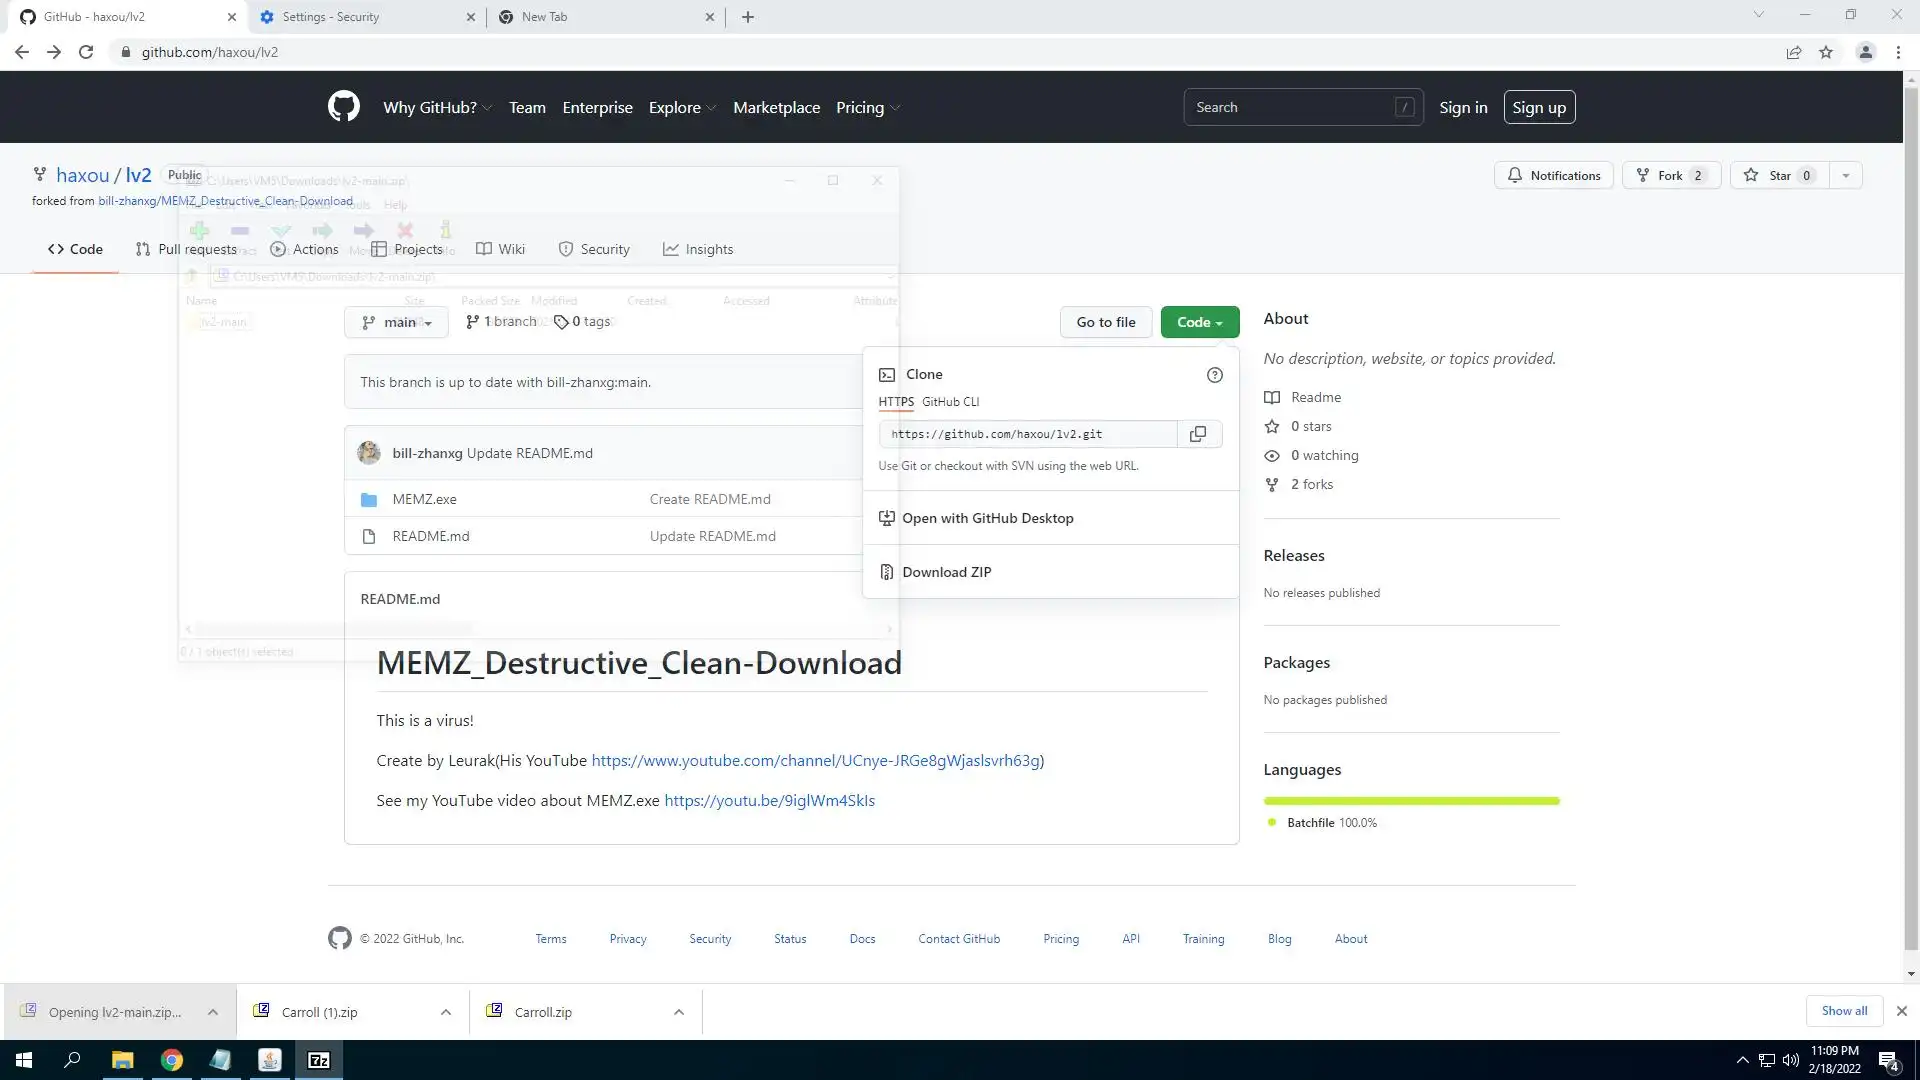This screenshot has height=1080, width=1920.
Task: Open the Leurak YouTube channel link
Action: pyautogui.click(x=815, y=760)
